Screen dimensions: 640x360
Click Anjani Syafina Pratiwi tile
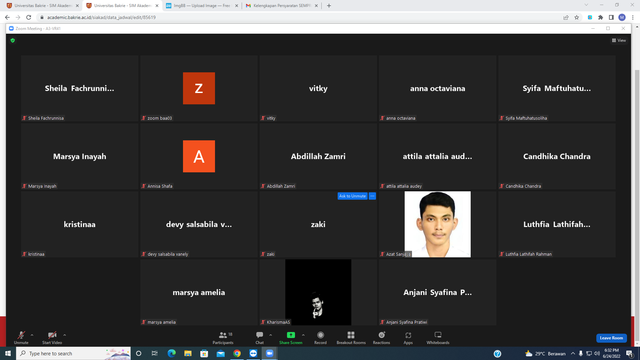pos(438,292)
